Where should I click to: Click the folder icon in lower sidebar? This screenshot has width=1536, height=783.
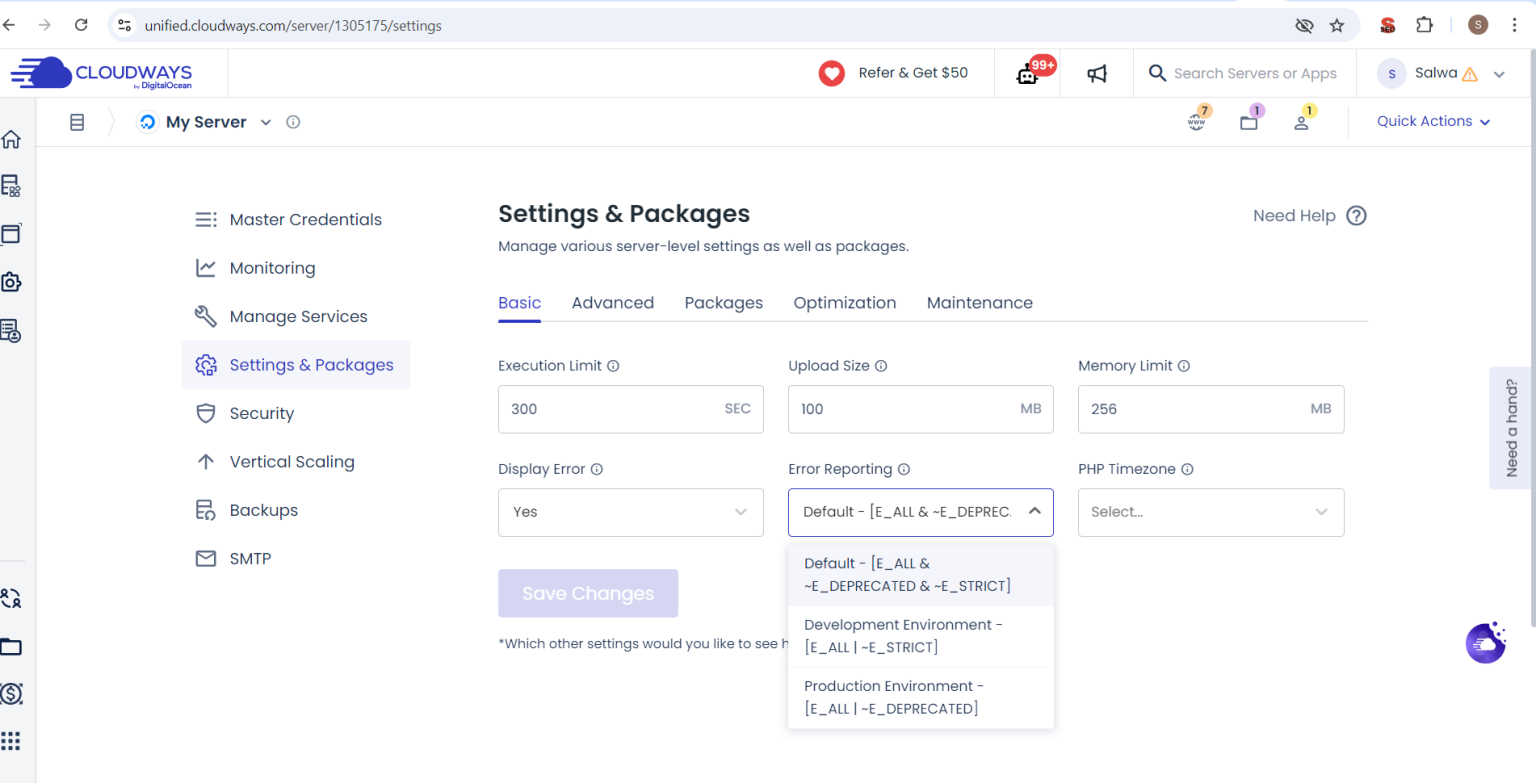pos(11,646)
